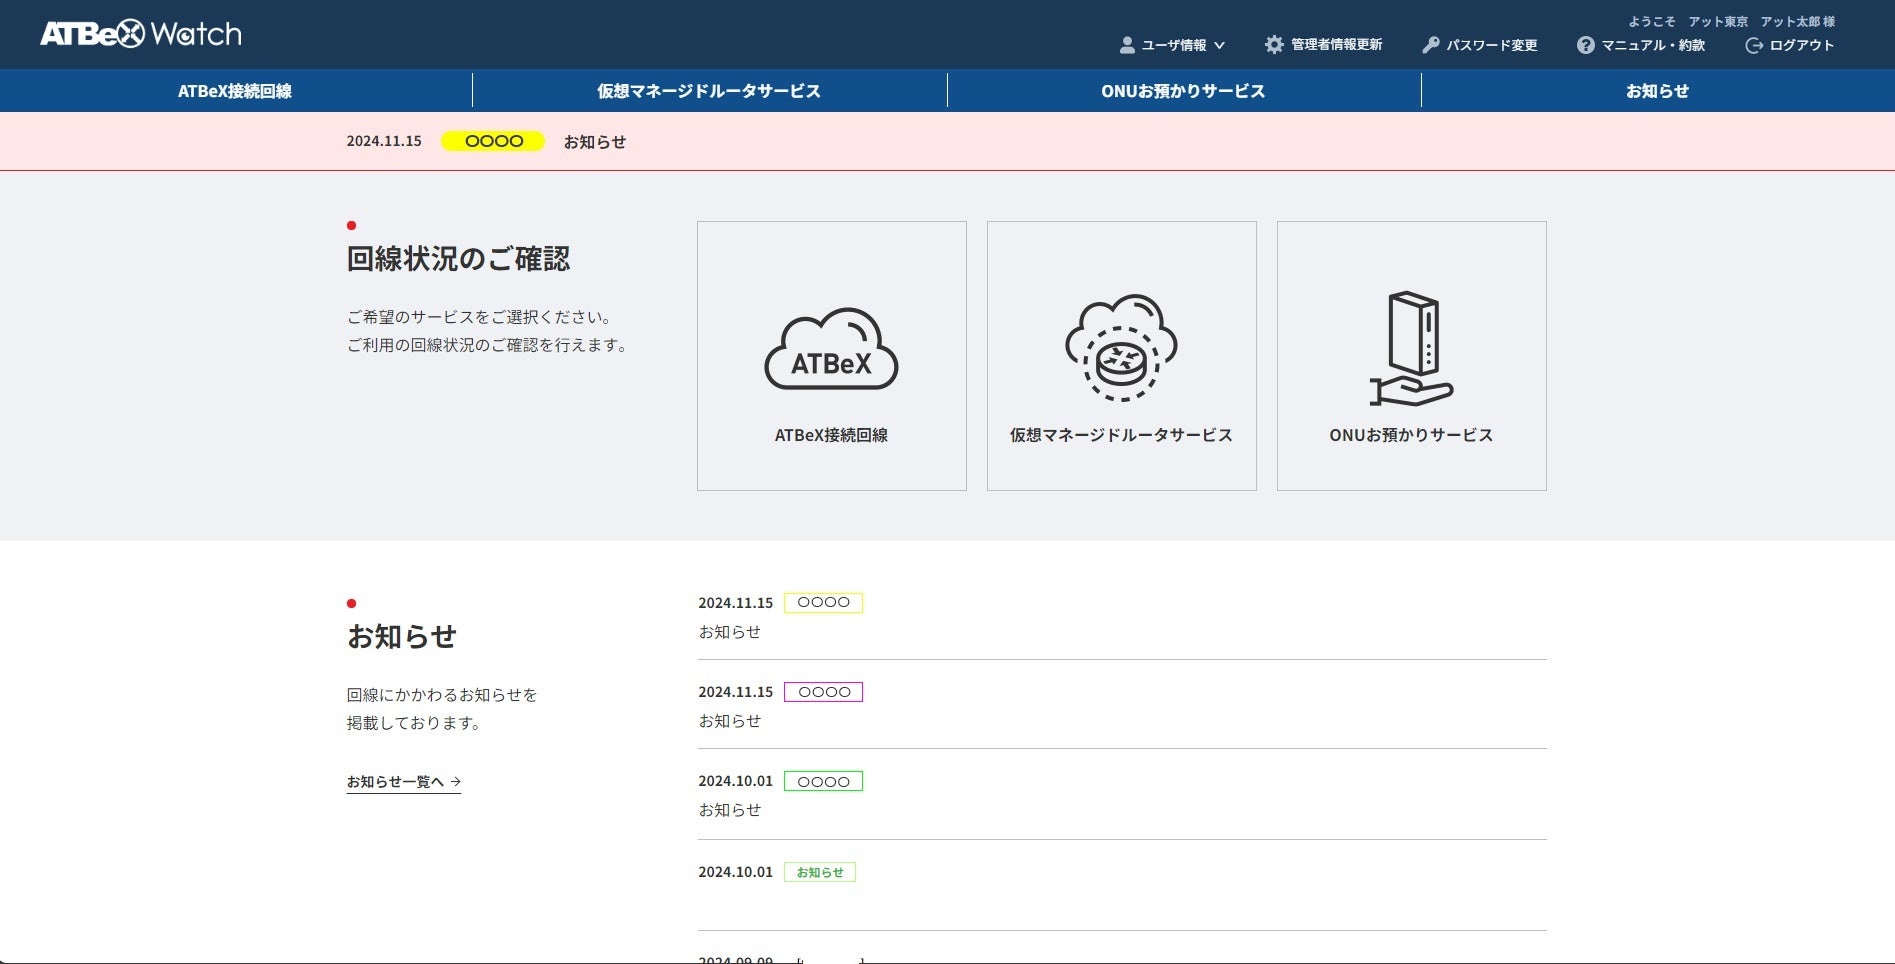Click the ATBeX Watch logo

[x=141, y=34]
